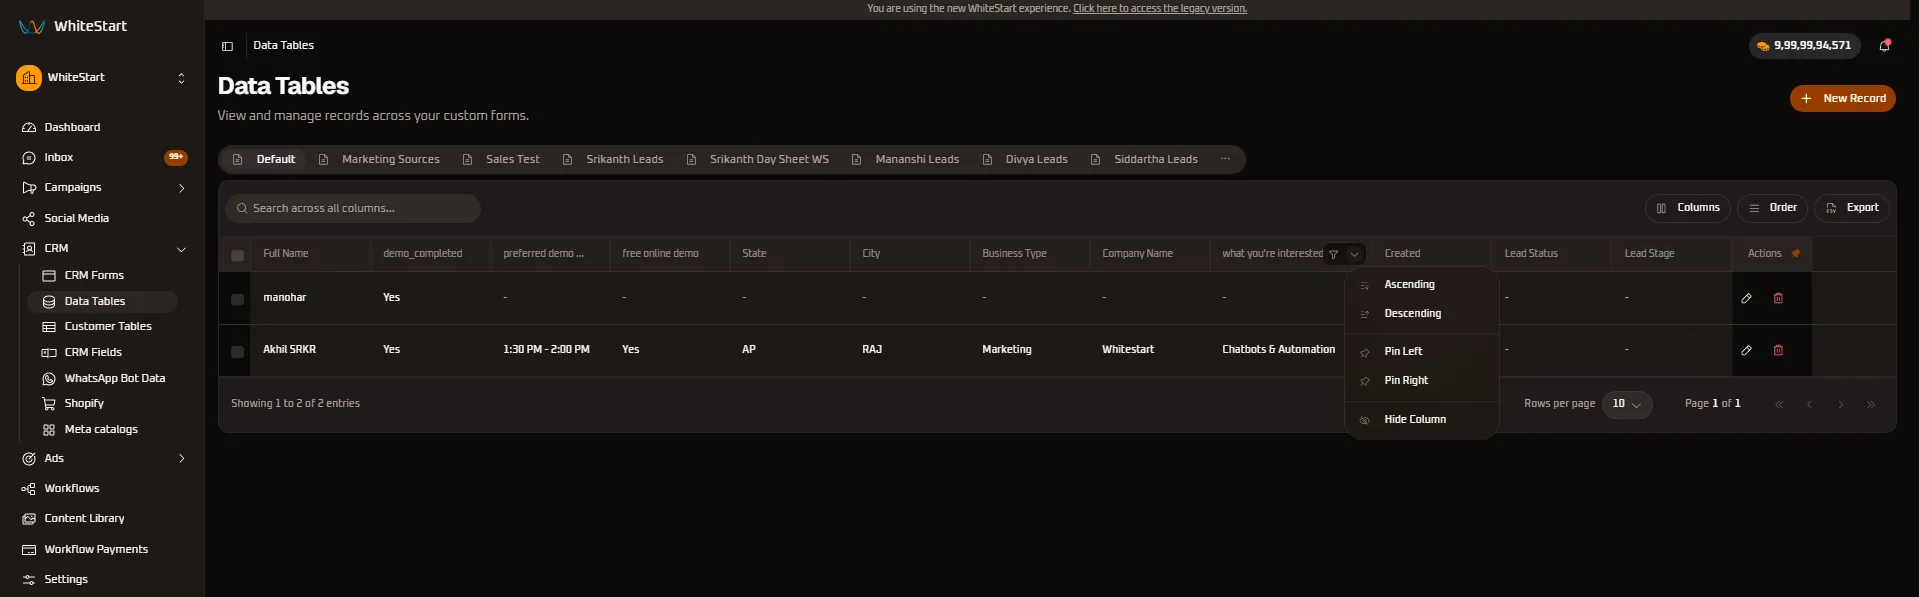
Task: Click the Lead Status column header
Action: click(1531, 254)
